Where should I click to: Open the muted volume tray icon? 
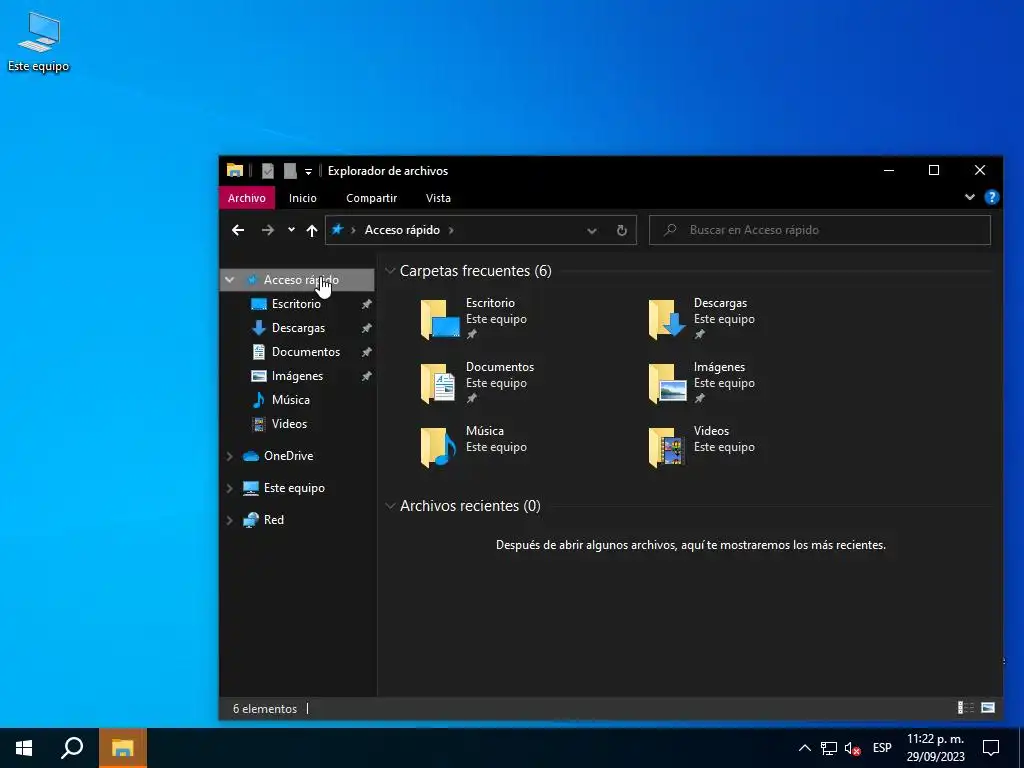(852, 748)
